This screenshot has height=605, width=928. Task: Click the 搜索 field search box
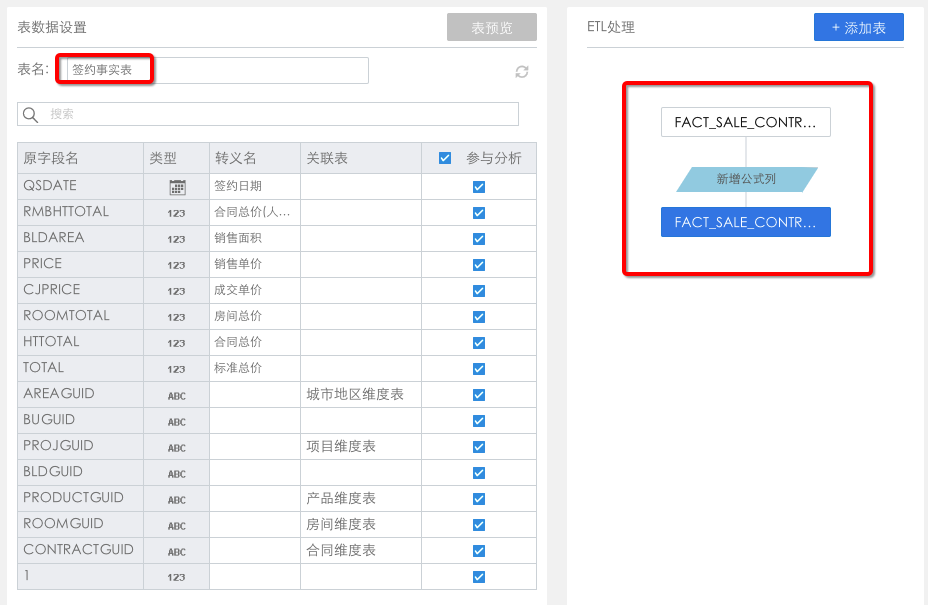[x=268, y=114]
